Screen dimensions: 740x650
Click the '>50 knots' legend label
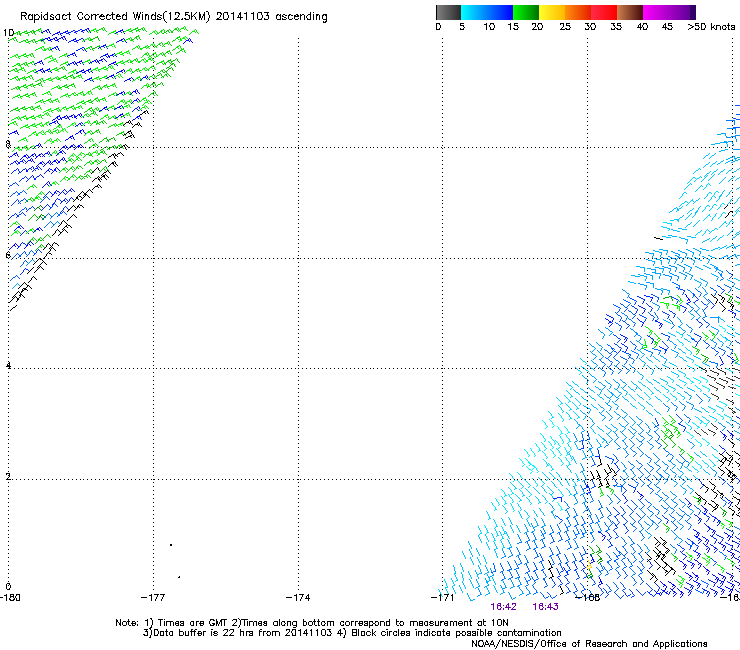click(711, 27)
